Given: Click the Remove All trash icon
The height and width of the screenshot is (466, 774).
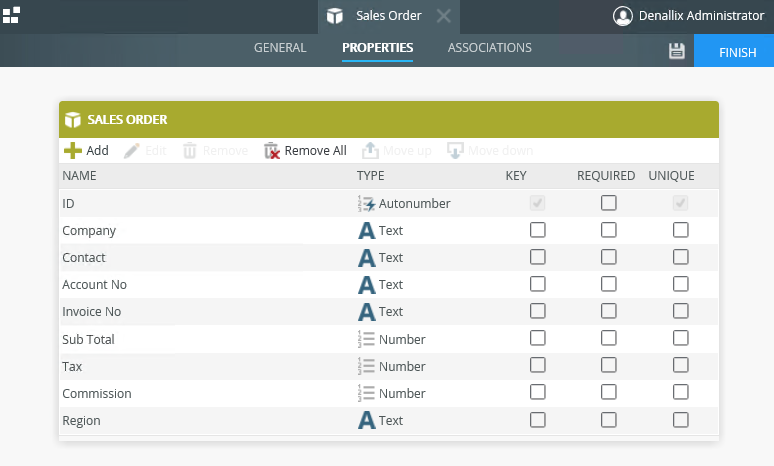Looking at the screenshot, I should 271,150.
